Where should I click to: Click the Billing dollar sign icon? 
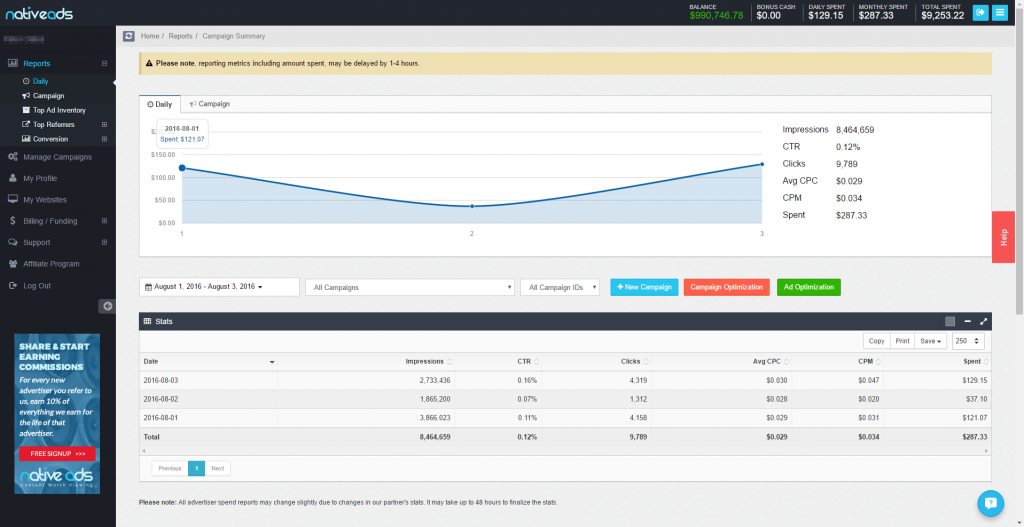[x=13, y=221]
